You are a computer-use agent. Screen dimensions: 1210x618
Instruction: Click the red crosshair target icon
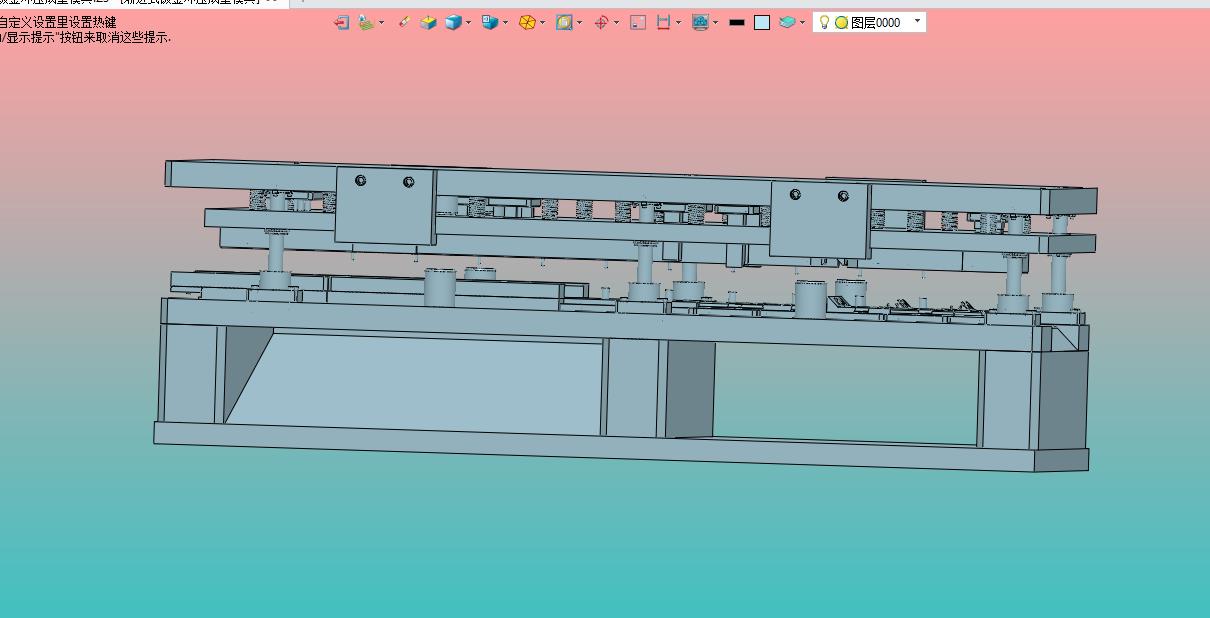[601, 22]
